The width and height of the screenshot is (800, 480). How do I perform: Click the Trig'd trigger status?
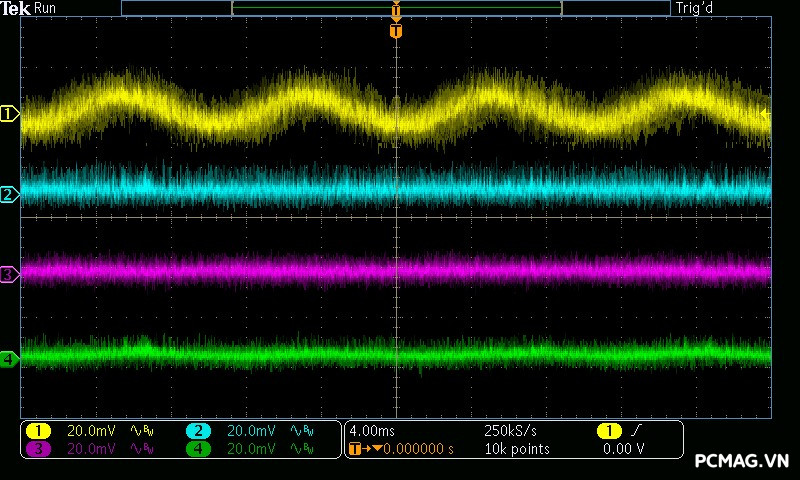[697, 9]
